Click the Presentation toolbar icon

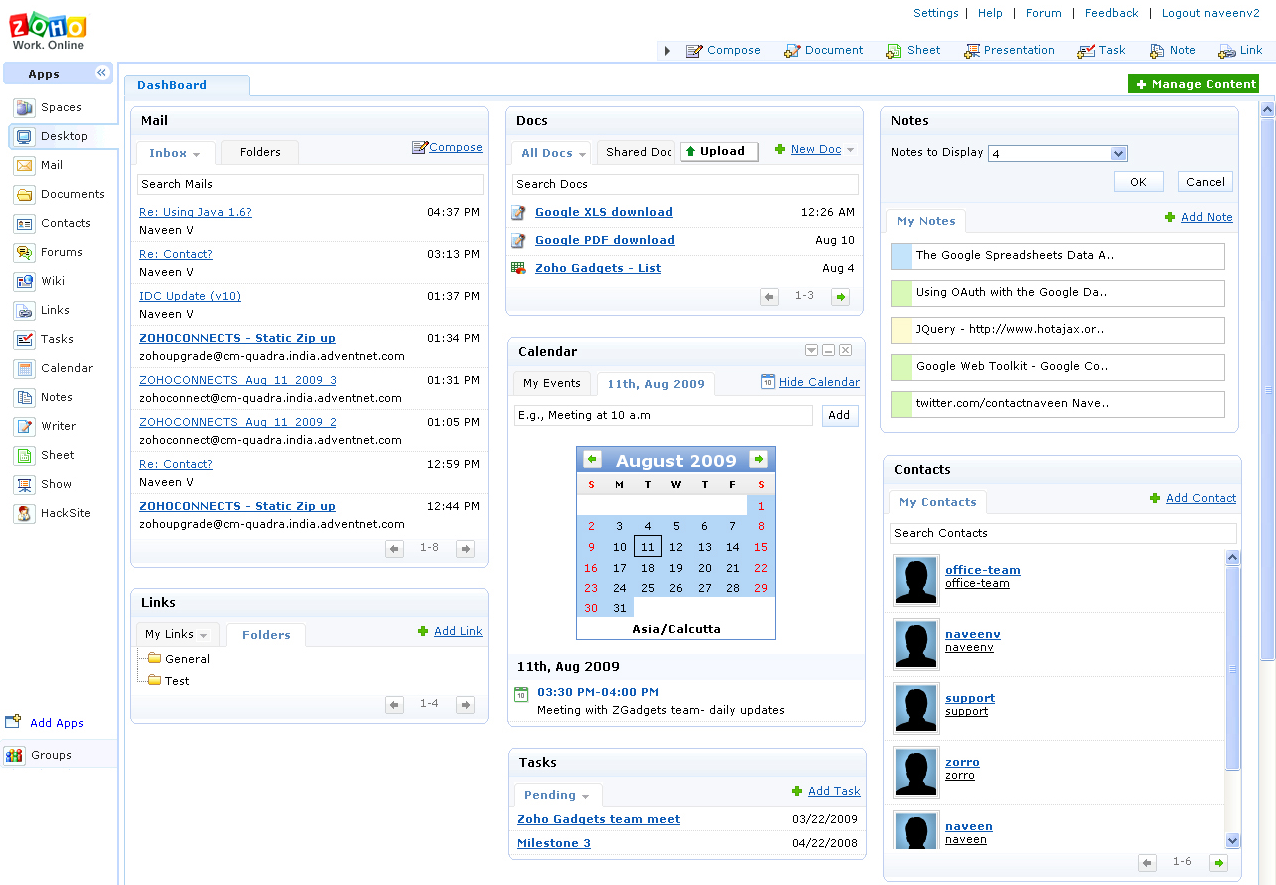coord(971,51)
